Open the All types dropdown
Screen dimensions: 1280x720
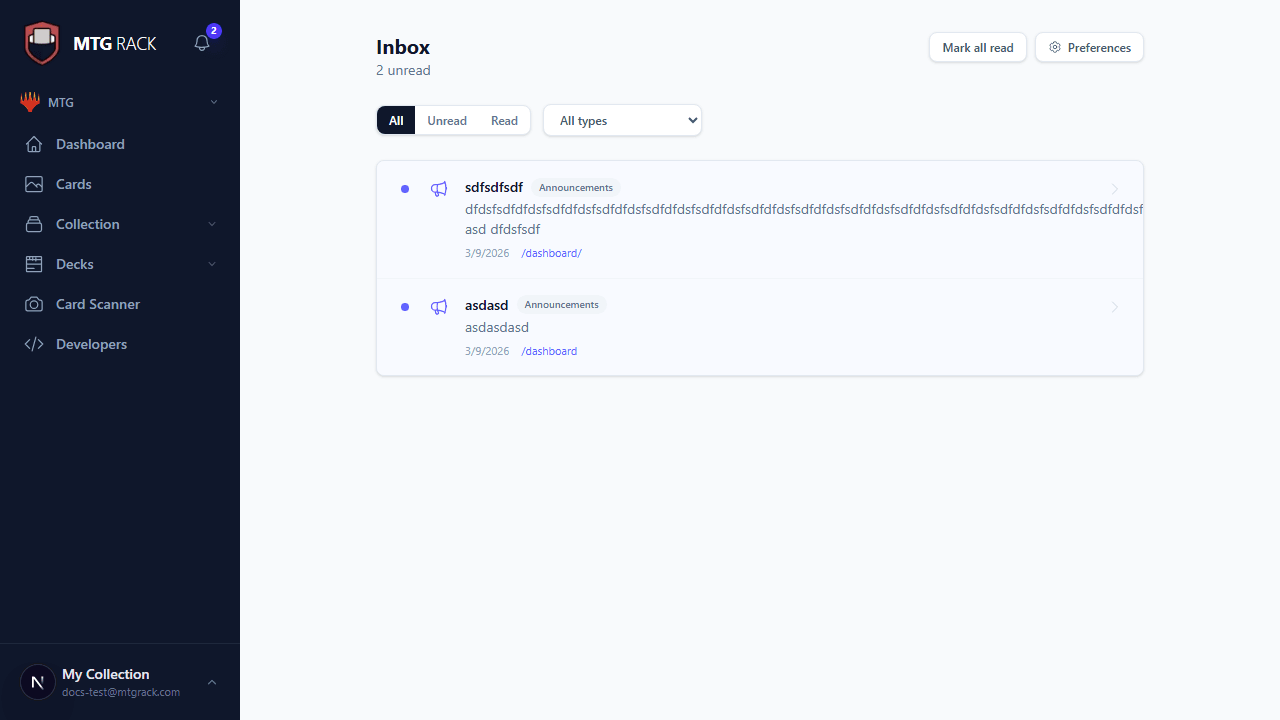pyautogui.click(x=622, y=120)
